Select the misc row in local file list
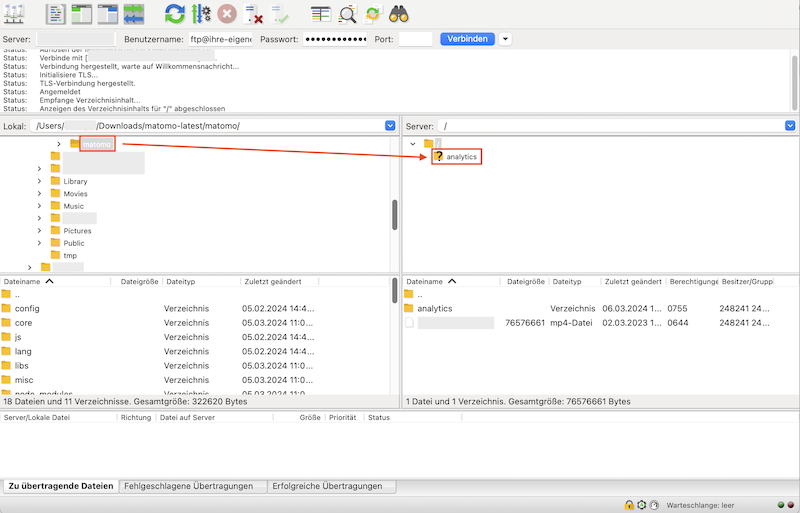The width and height of the screenshot is (800, 513). click(x=195, y=380)
